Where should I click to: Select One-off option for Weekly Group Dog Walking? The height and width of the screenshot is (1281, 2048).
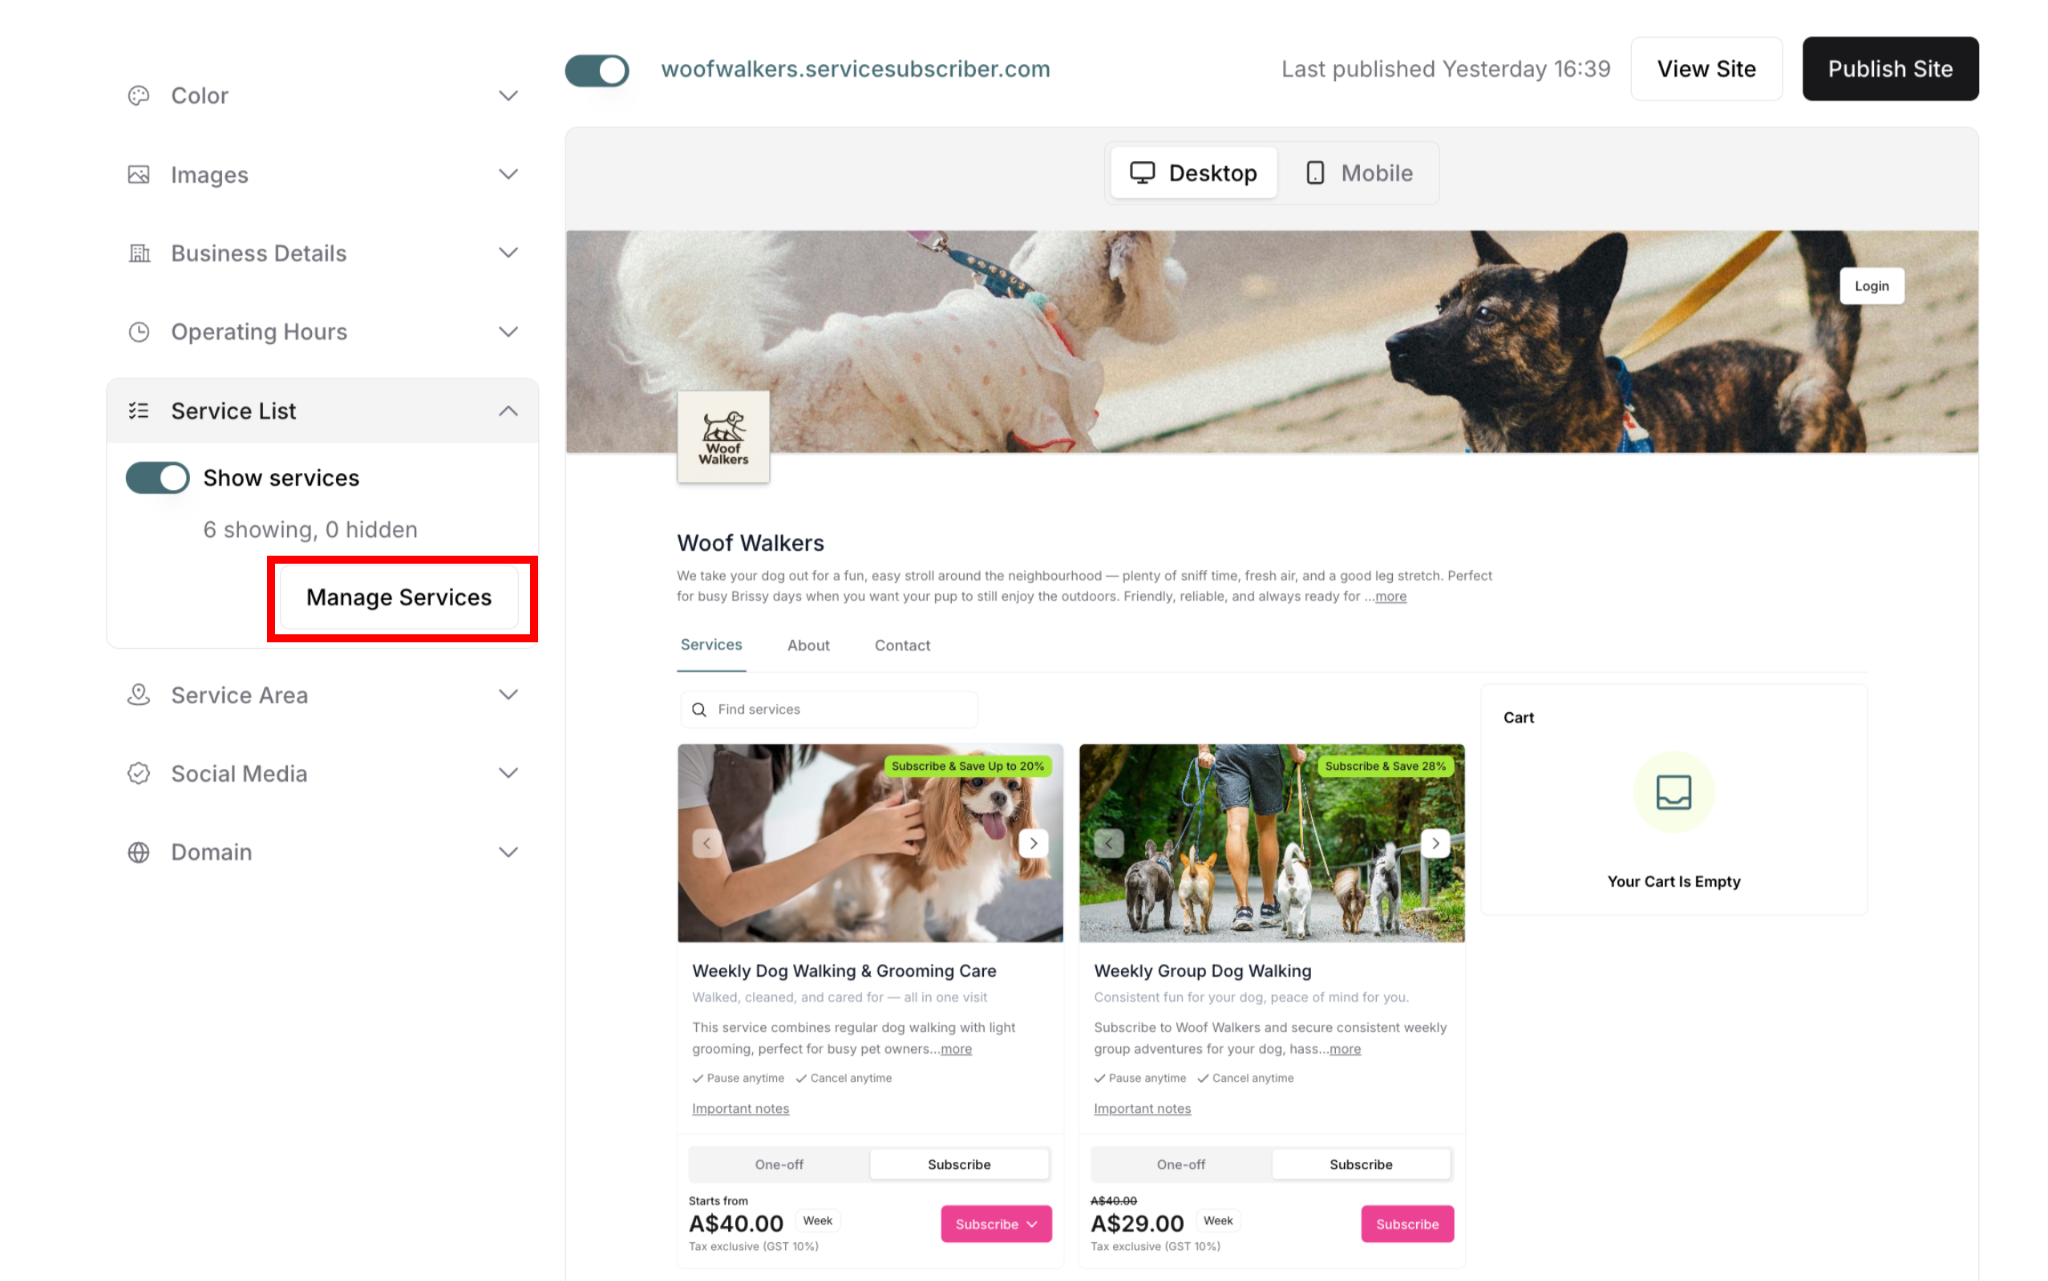click(x=1181, y=1164)
